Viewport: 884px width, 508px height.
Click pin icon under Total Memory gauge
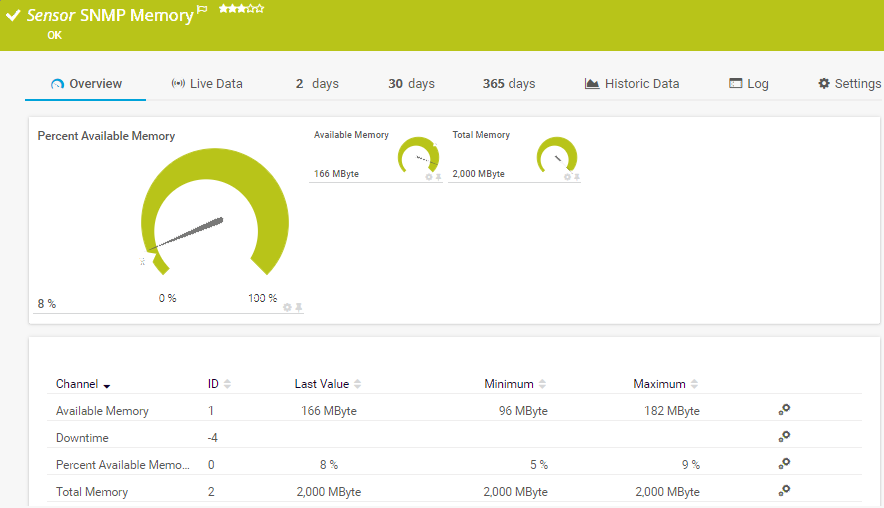click(x=577, y=177)
